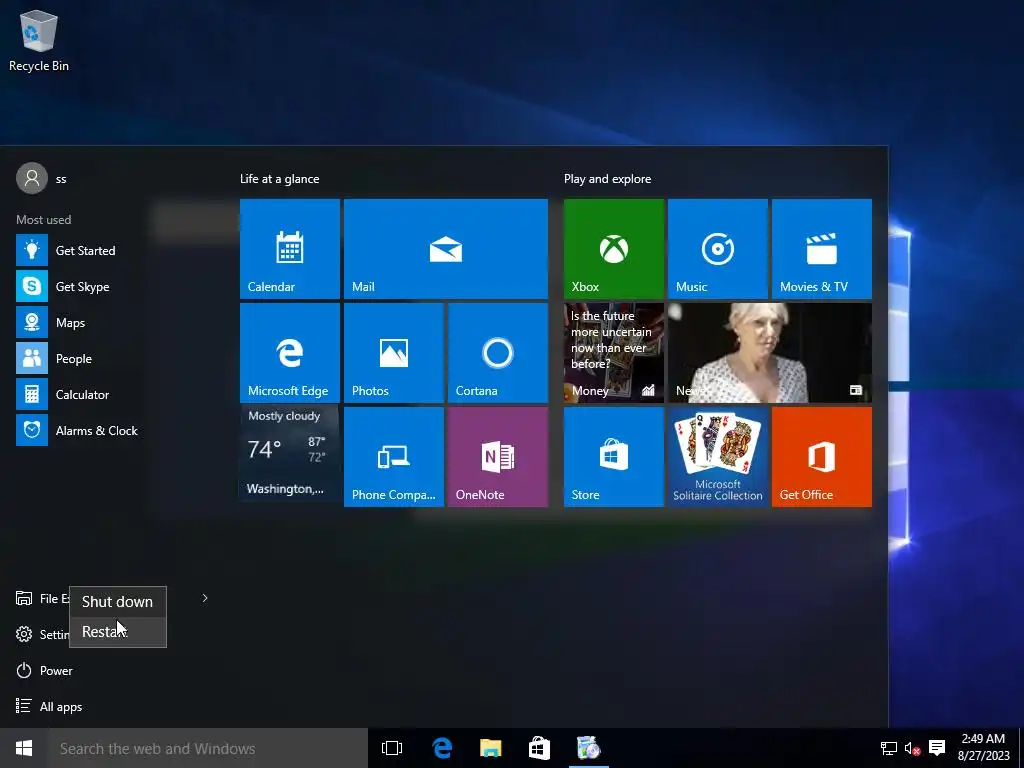Open the Store tile
1024x768 pixels.
point(613,456)
